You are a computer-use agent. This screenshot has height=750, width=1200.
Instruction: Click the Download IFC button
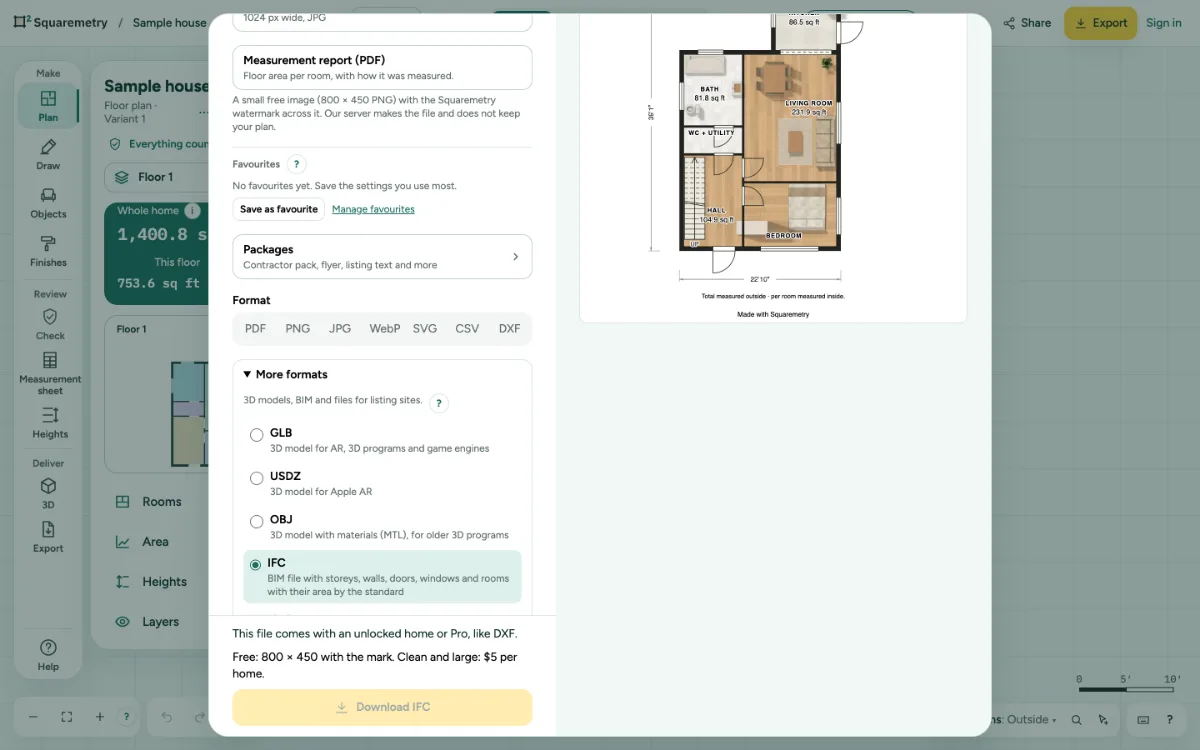coord(382,707)
